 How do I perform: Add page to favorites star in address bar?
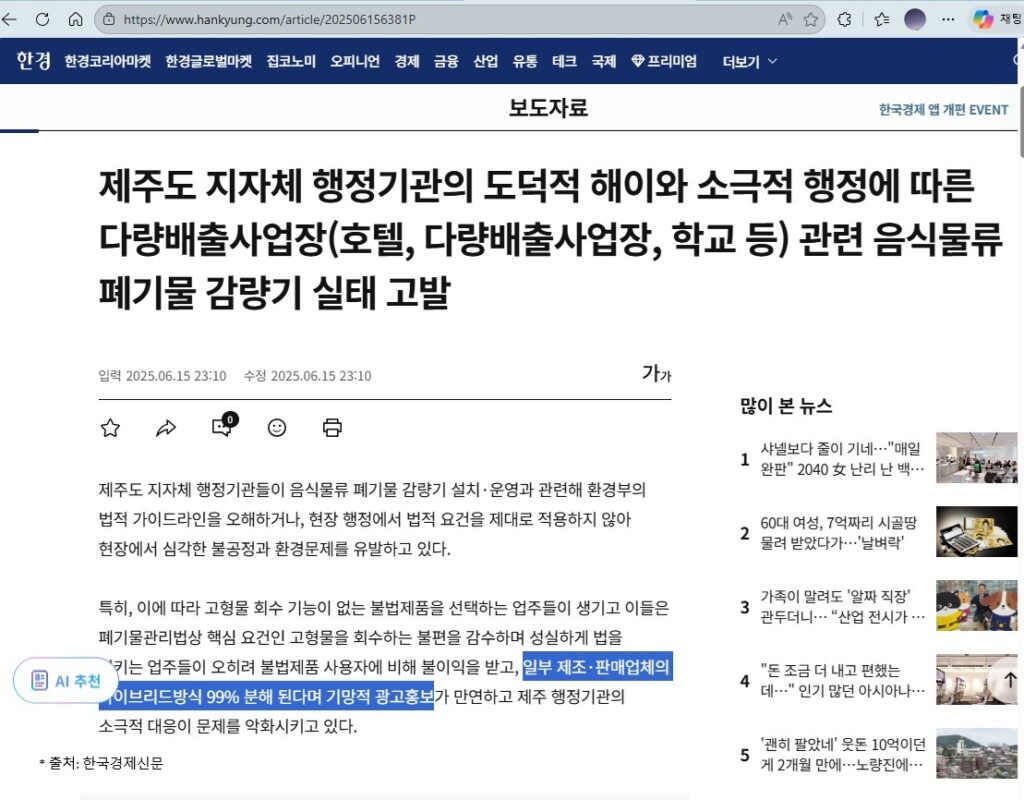pos(810,20)
